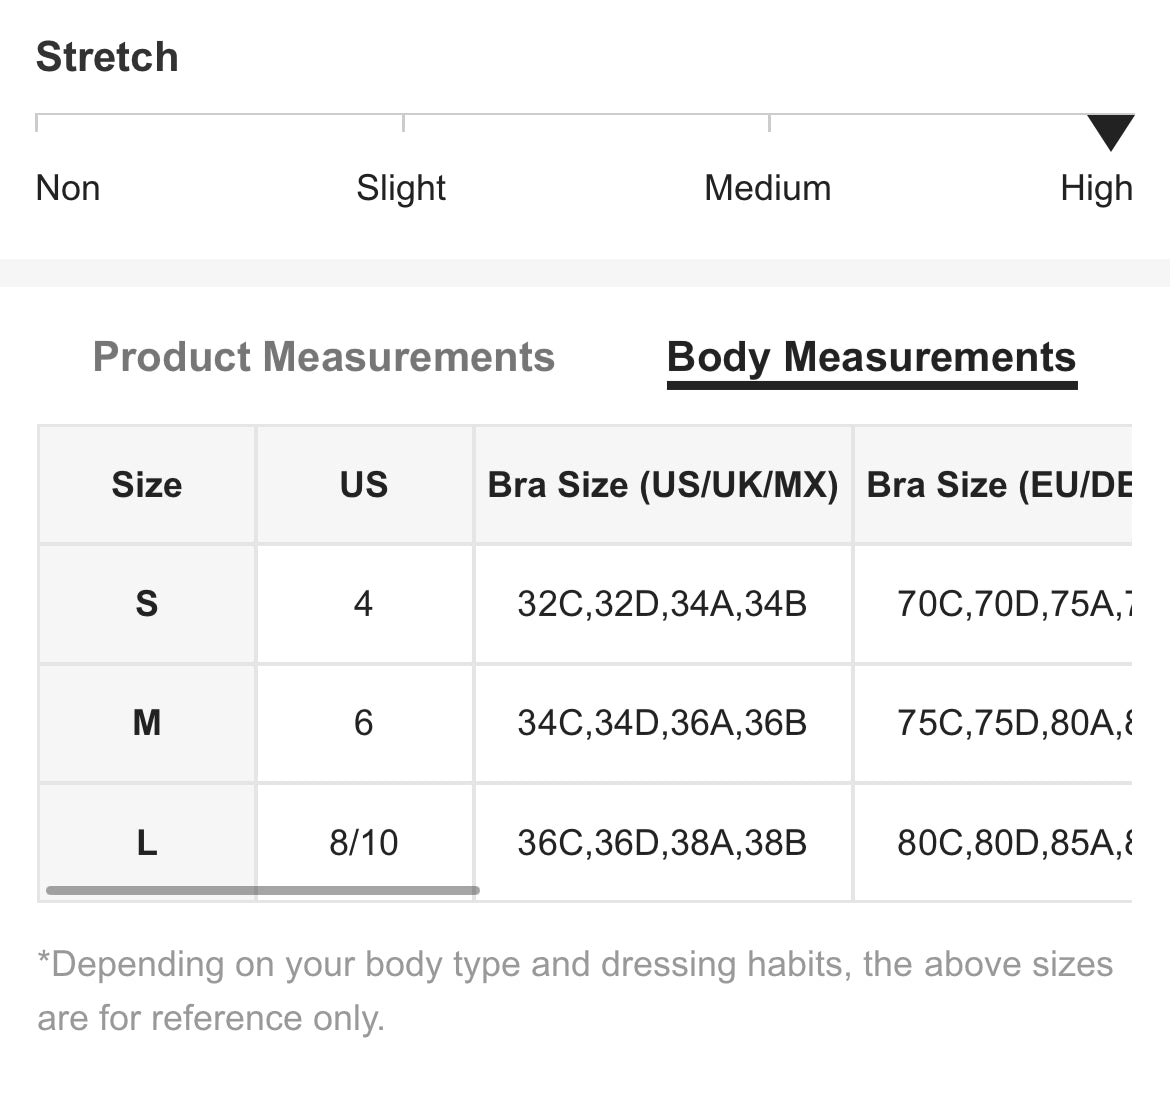Click the High stretch triangle marker
The image size is (1170, 1095).
point(1110,133)
